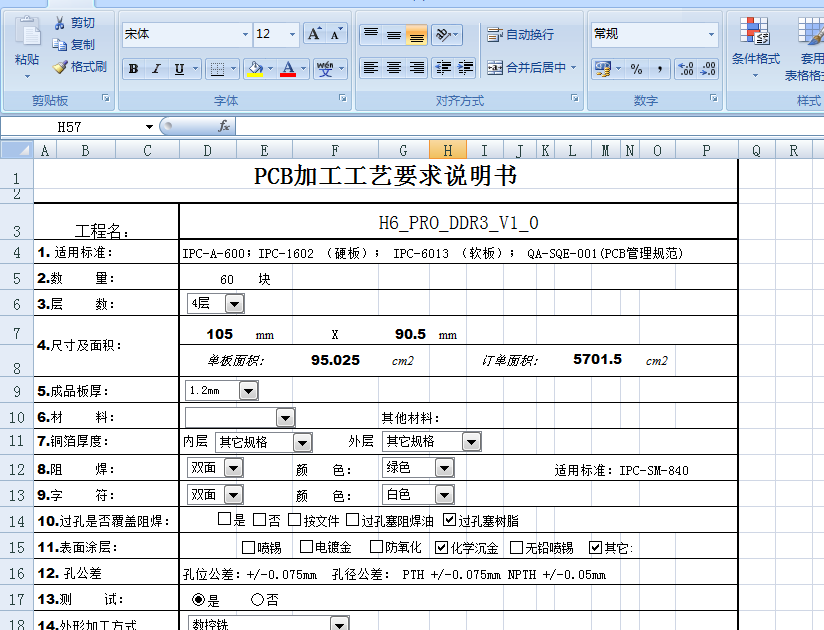824x630 pixels.
Task: Open solder mask color 绿色 dropdown
Action: click(x=445, y=468)
